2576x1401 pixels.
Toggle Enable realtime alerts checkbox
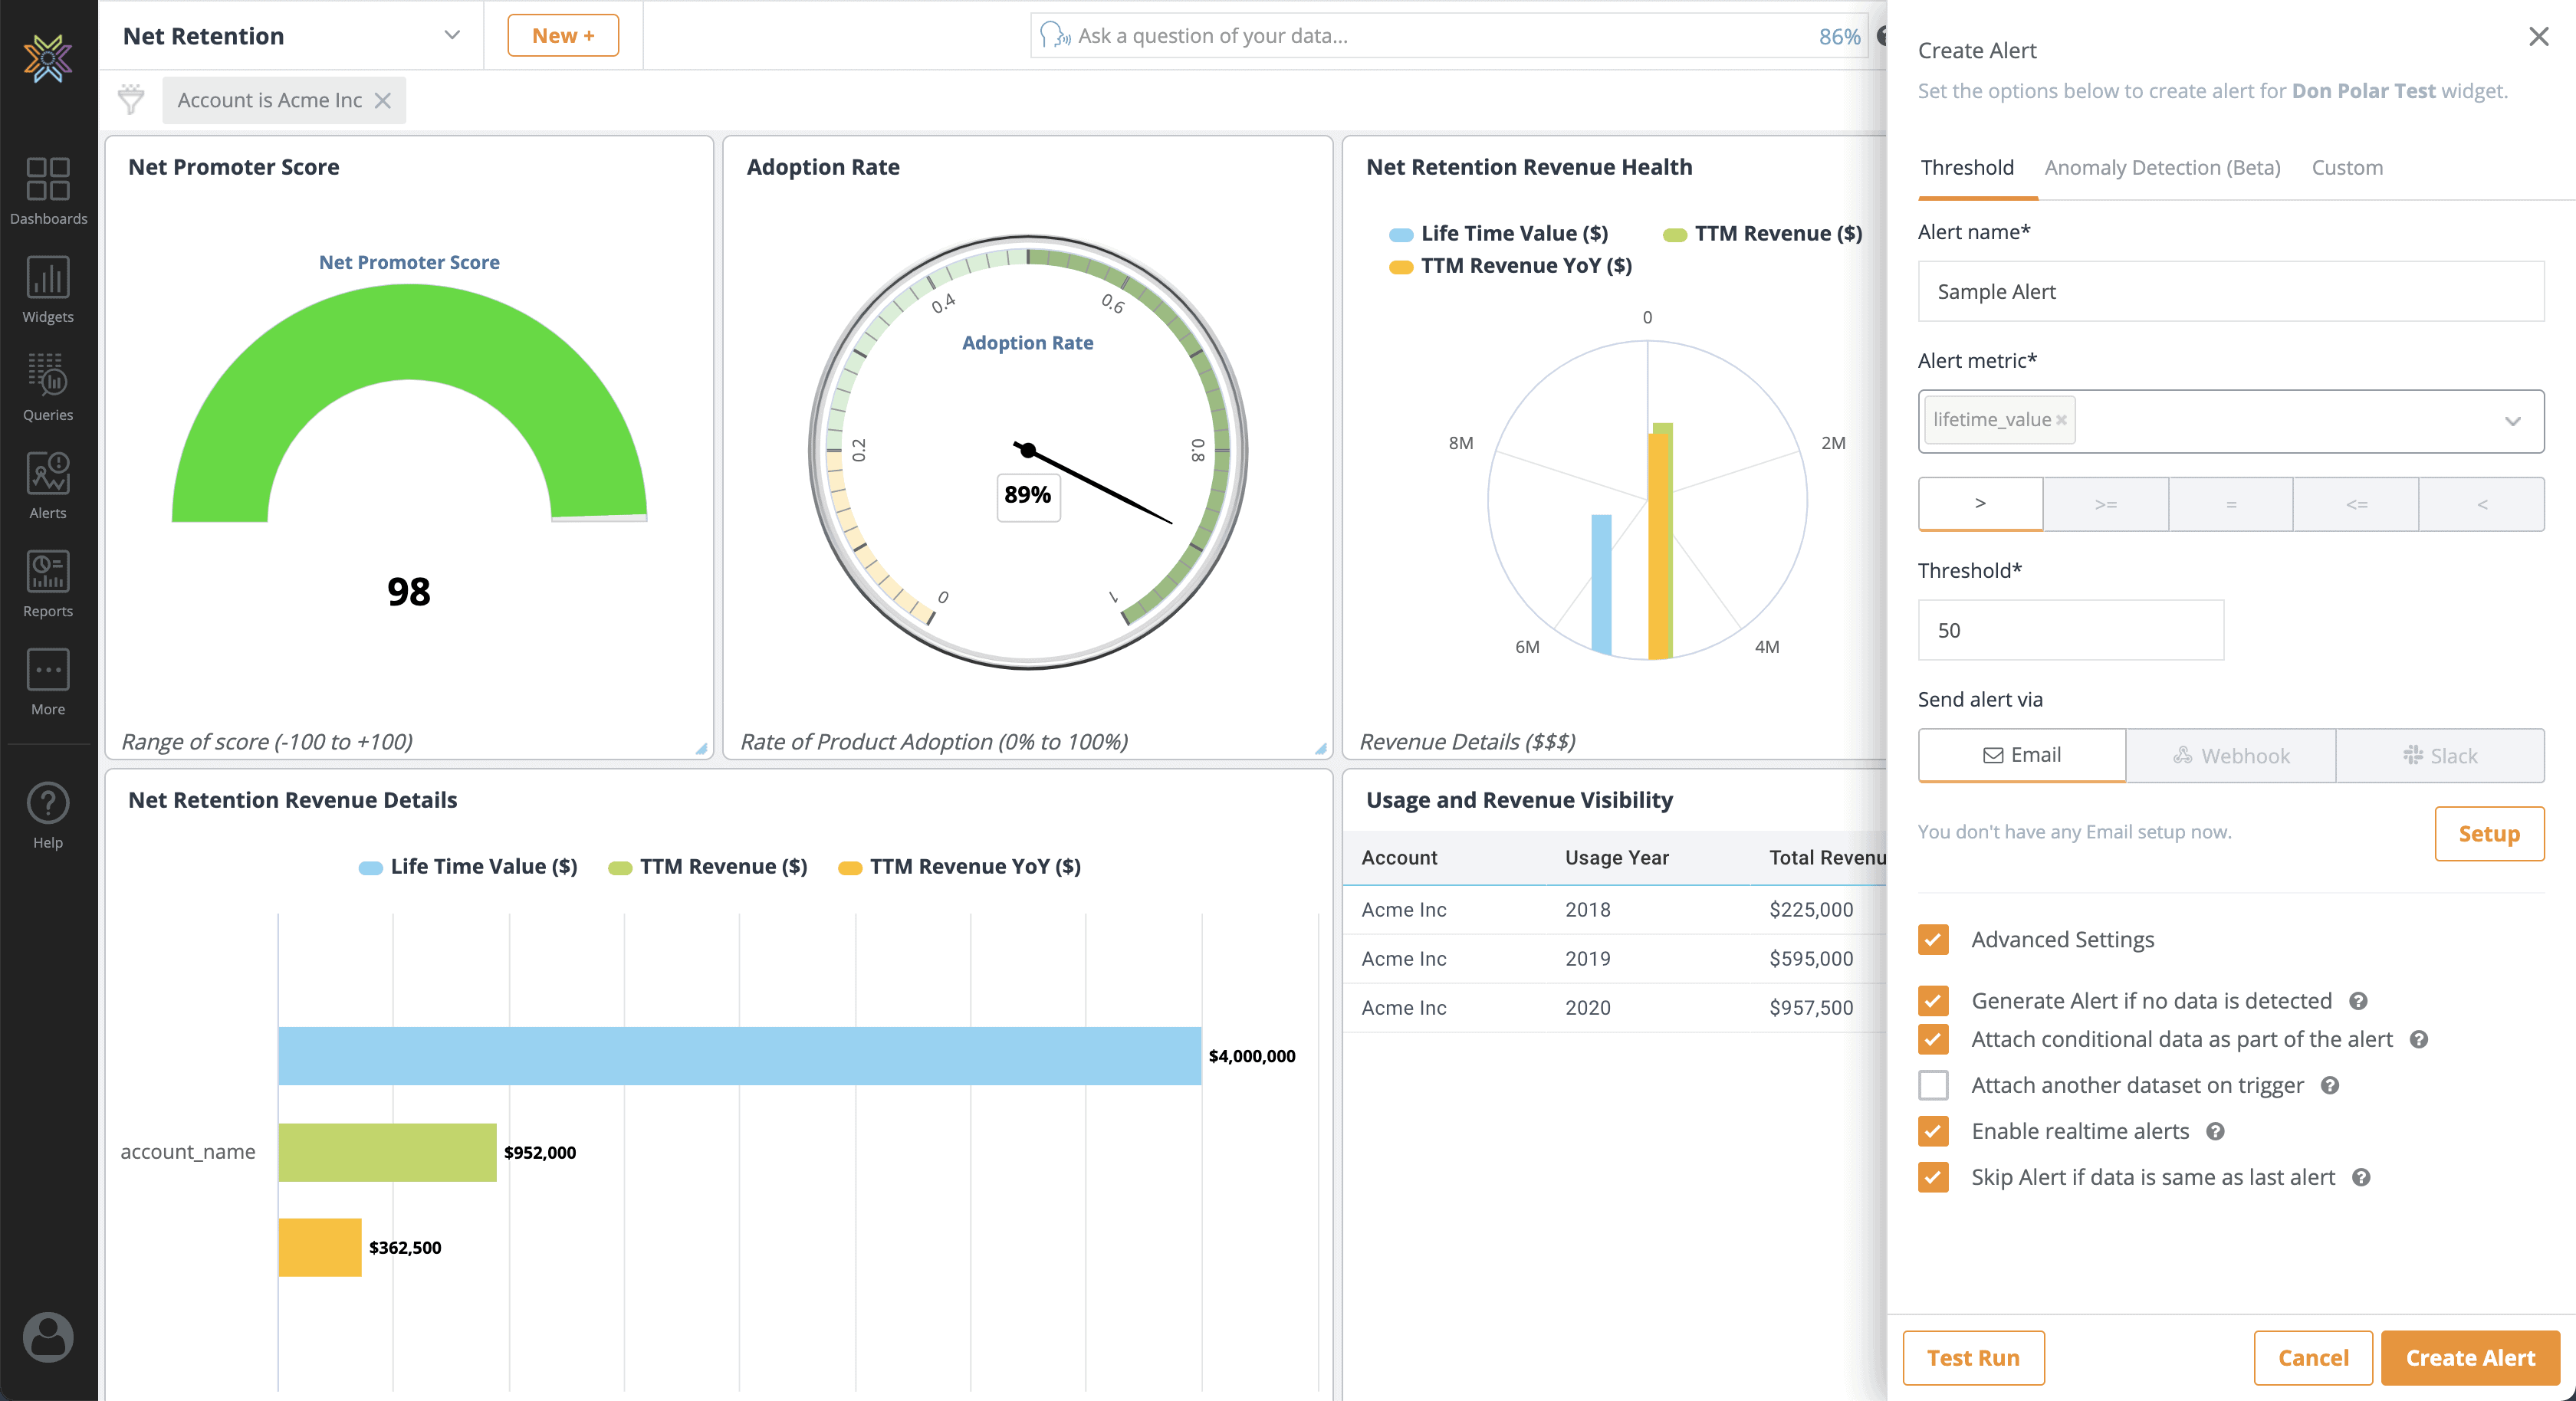(x=1933, y=1131)
